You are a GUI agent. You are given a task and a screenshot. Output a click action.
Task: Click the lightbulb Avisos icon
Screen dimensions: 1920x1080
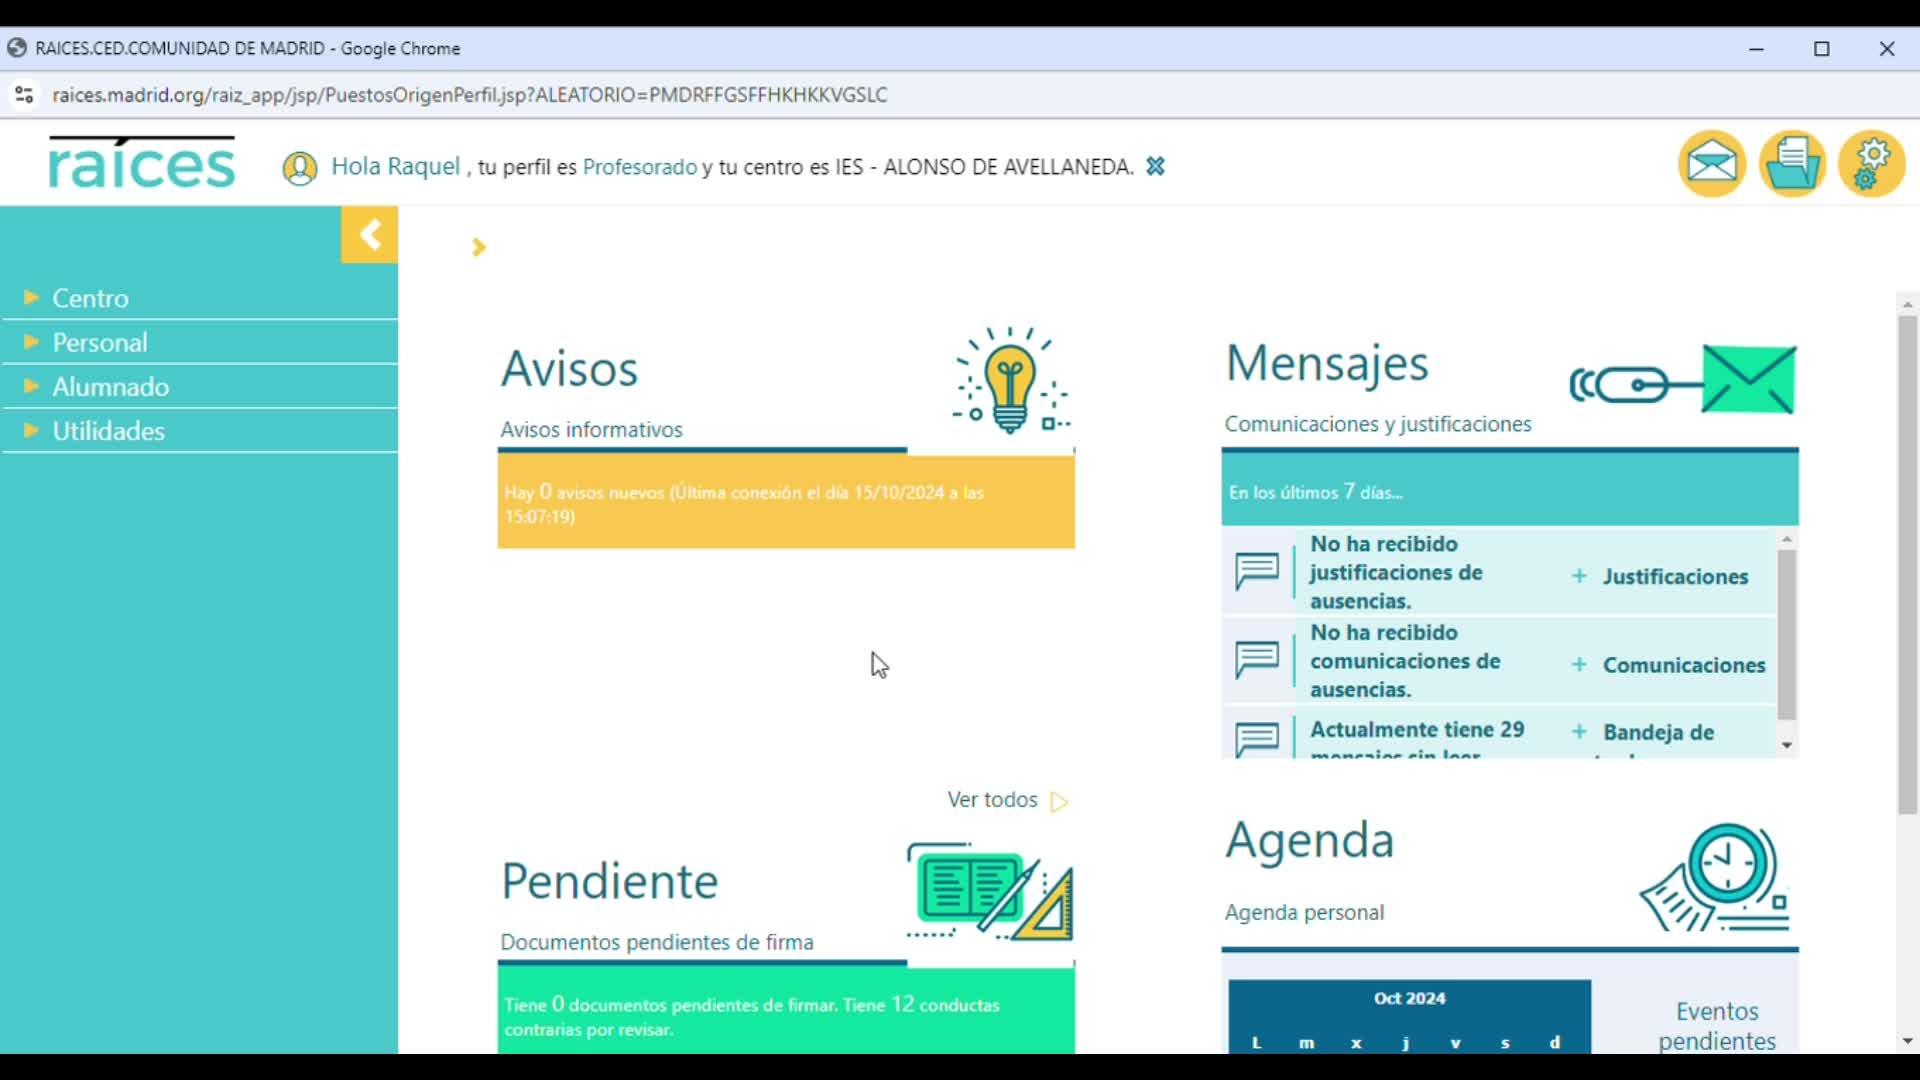[1010, 381]
